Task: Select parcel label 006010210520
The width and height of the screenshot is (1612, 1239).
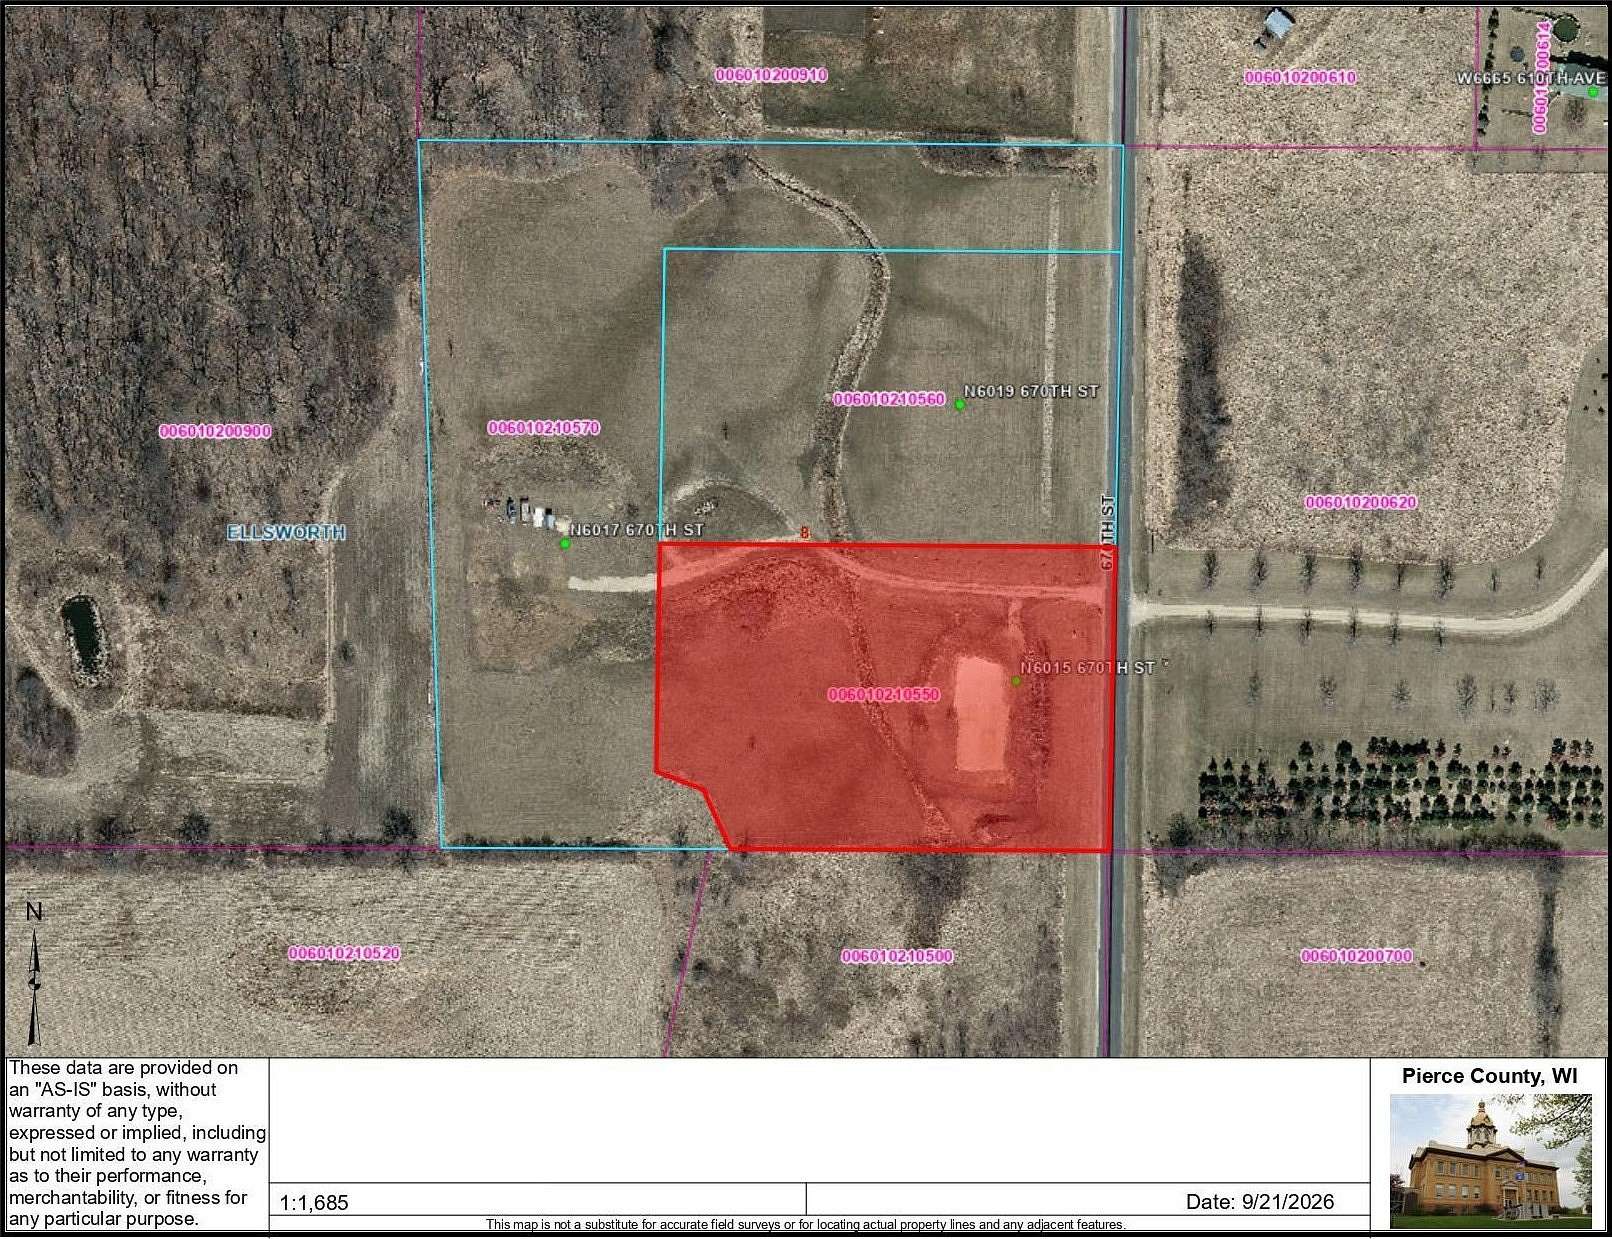Action: pos(344,953)
